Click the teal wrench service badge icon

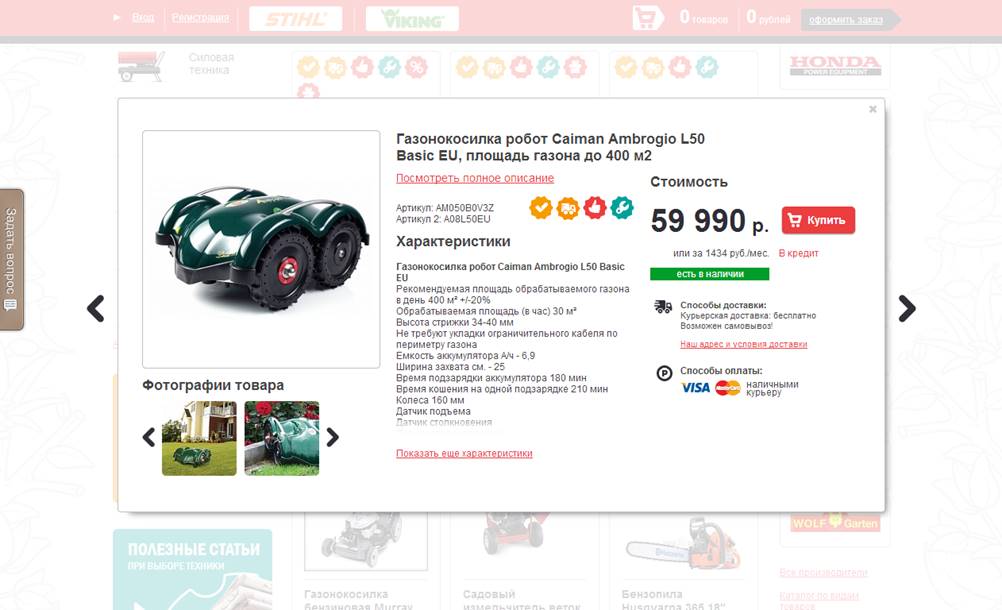click(x=621, y=208)
